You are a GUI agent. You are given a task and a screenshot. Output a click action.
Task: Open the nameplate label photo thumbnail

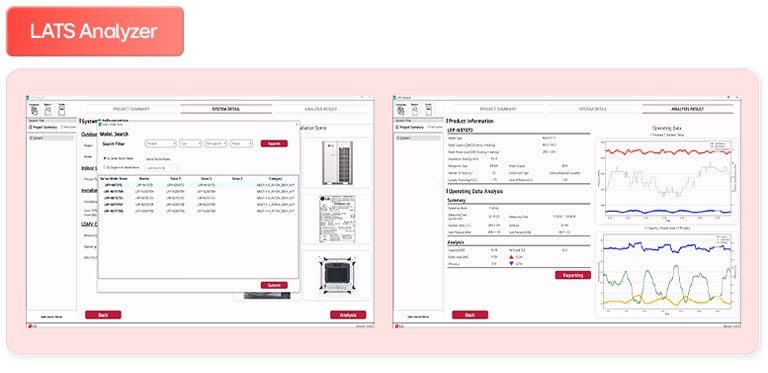(x=337, y=219)
